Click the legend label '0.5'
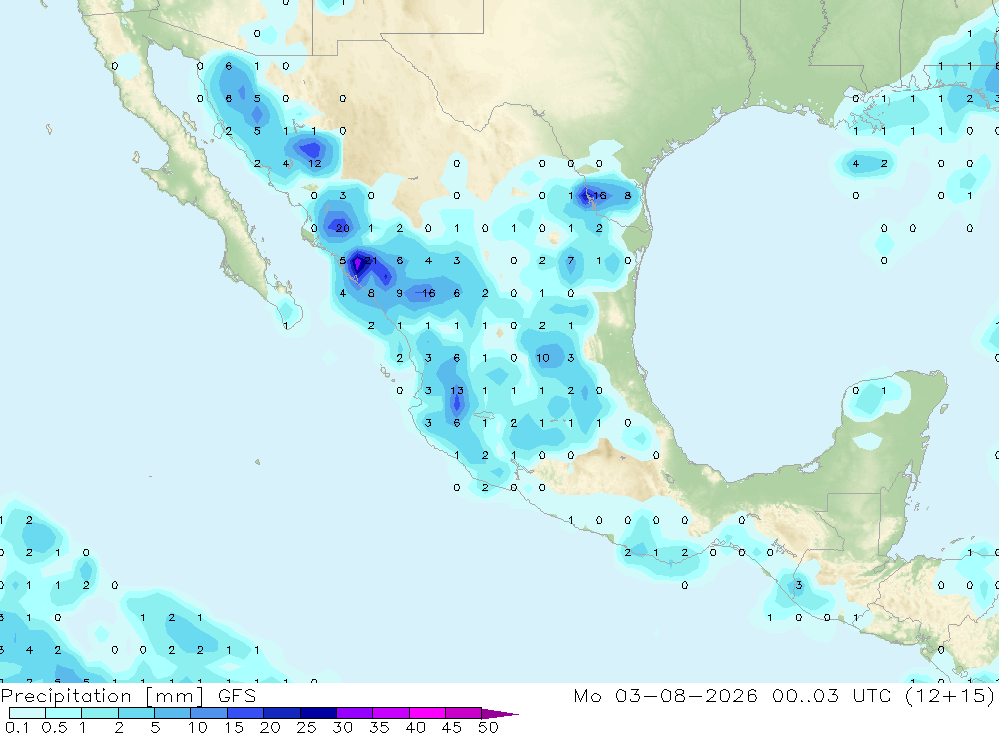Viewport: 1000px width, 733px height. click(x=54, y=727)
